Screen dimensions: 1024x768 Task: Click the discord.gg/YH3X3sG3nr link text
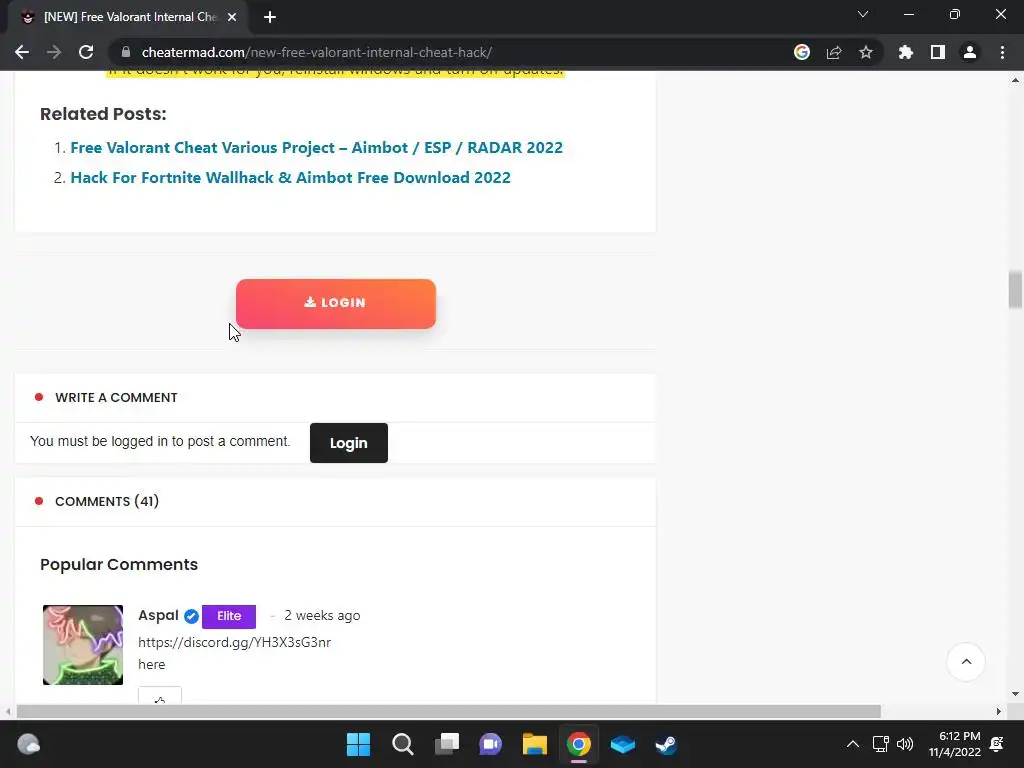click(x=234, y=643)
